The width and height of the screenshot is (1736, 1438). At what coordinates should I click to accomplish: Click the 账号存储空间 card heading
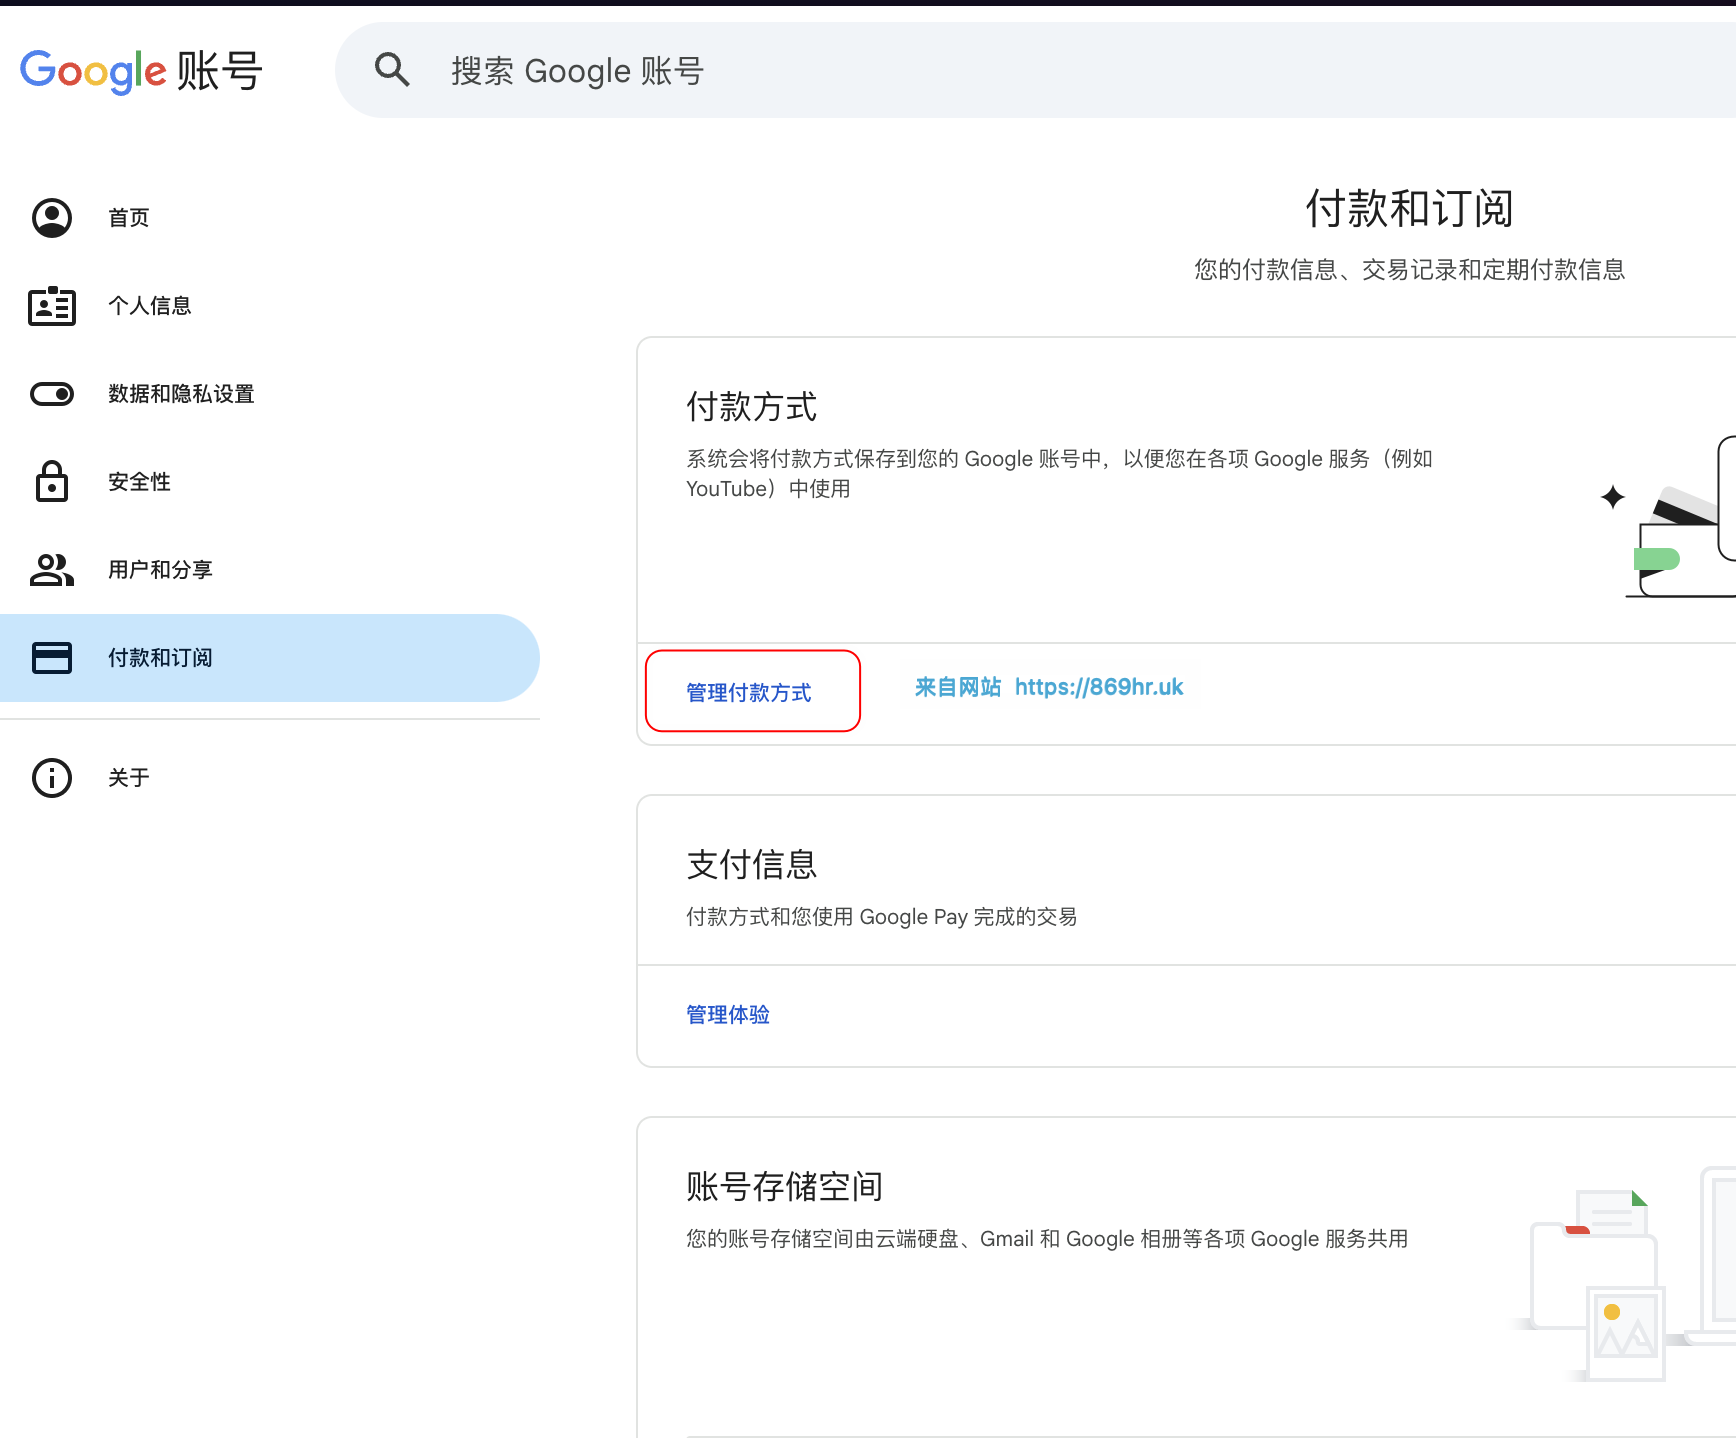click(x=785, y=1187)
